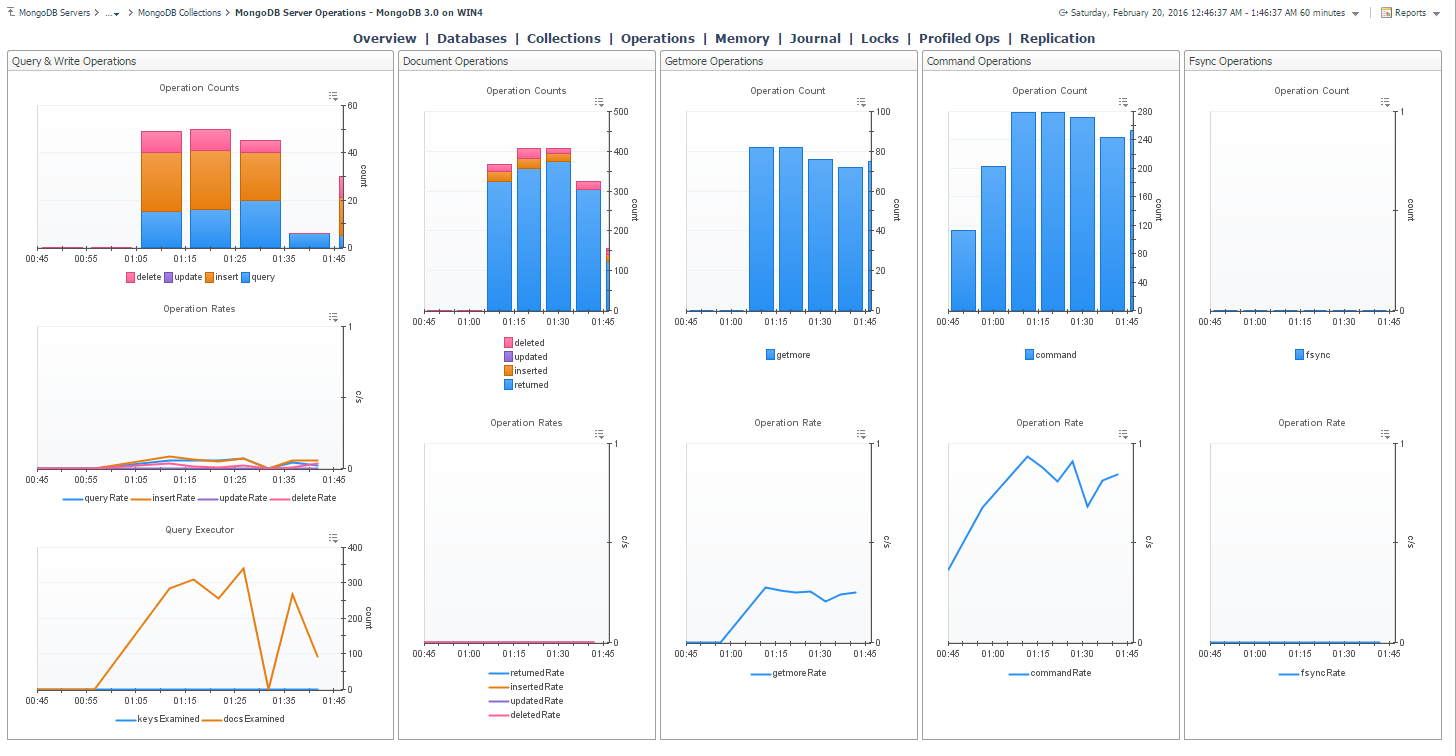Open options icon for Getmore Operation Count chart
Screen dimensions: 1456x756
coord(858,102)
